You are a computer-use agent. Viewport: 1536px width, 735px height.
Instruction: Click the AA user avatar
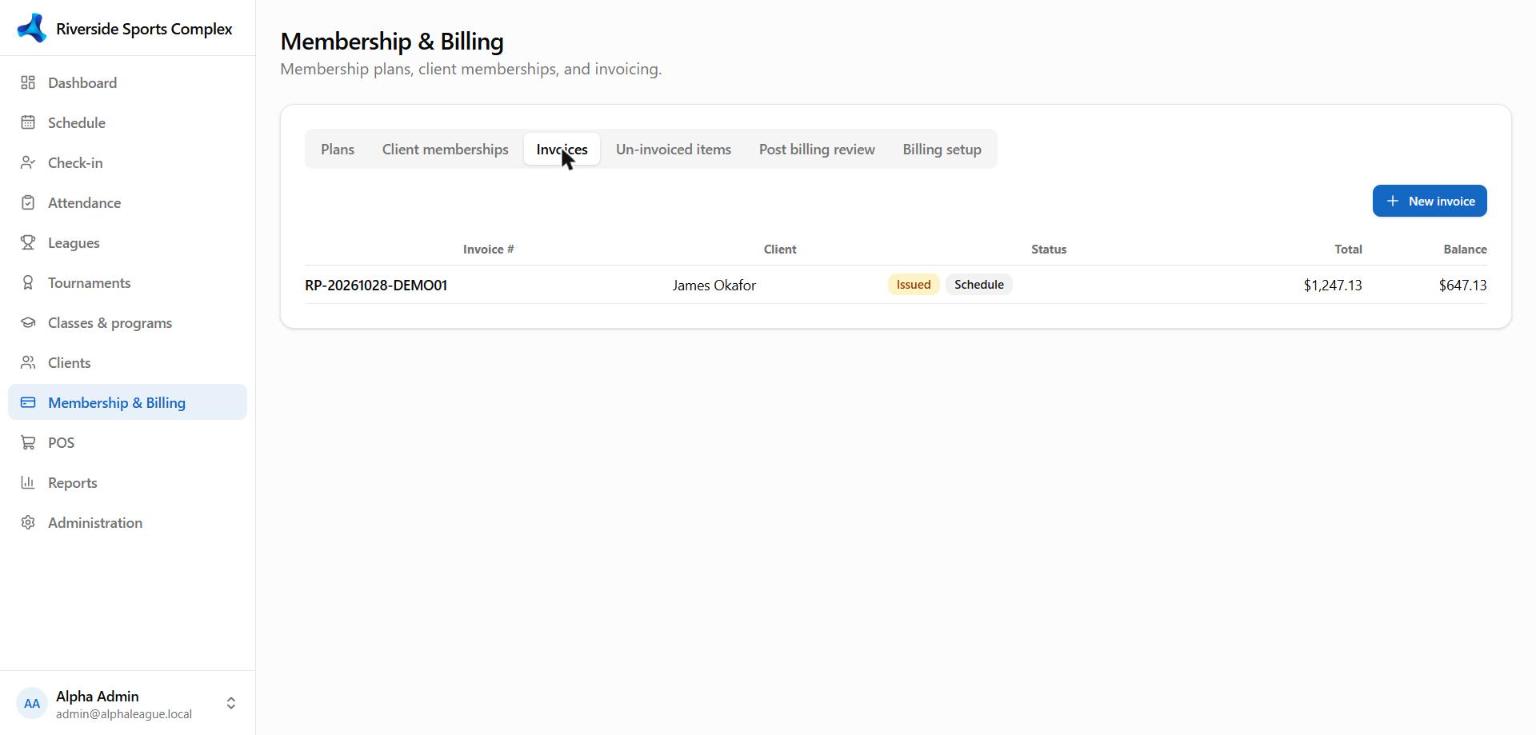click(x=32, y=704)
